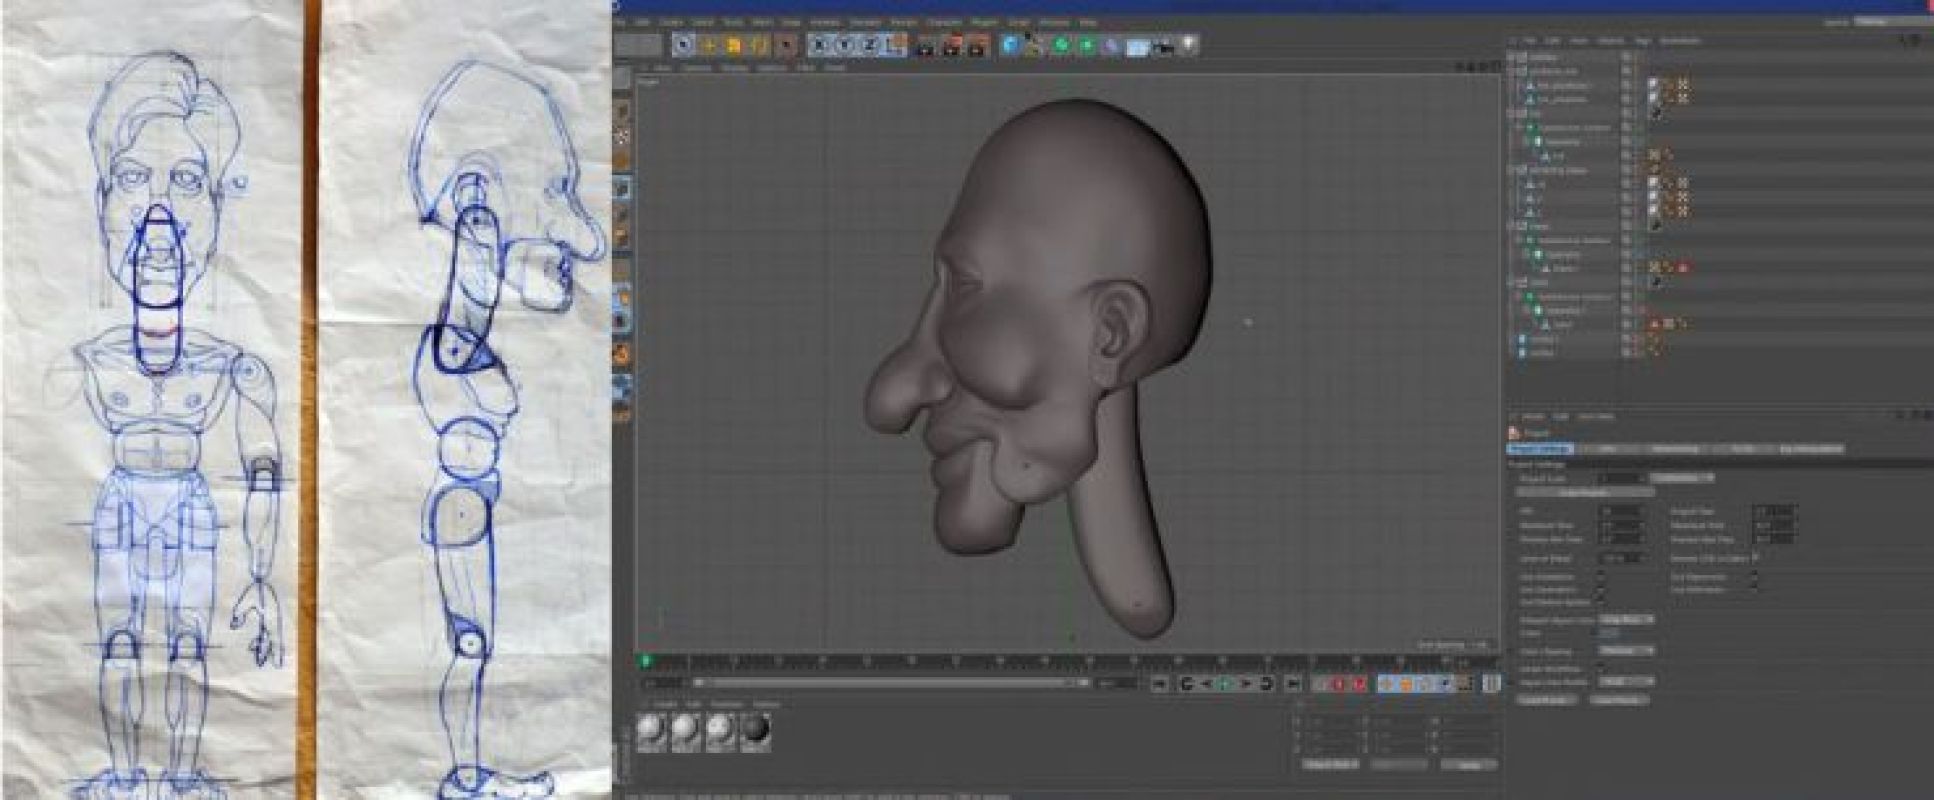The image size is (1934, 800).
Task: Select the yellow Scale tool
Action: pyautogui.click(x=734, y=45)
